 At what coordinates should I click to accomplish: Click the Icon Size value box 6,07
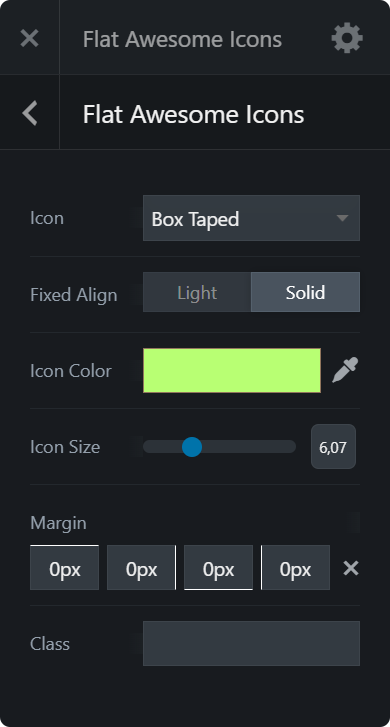pos(333,447)
